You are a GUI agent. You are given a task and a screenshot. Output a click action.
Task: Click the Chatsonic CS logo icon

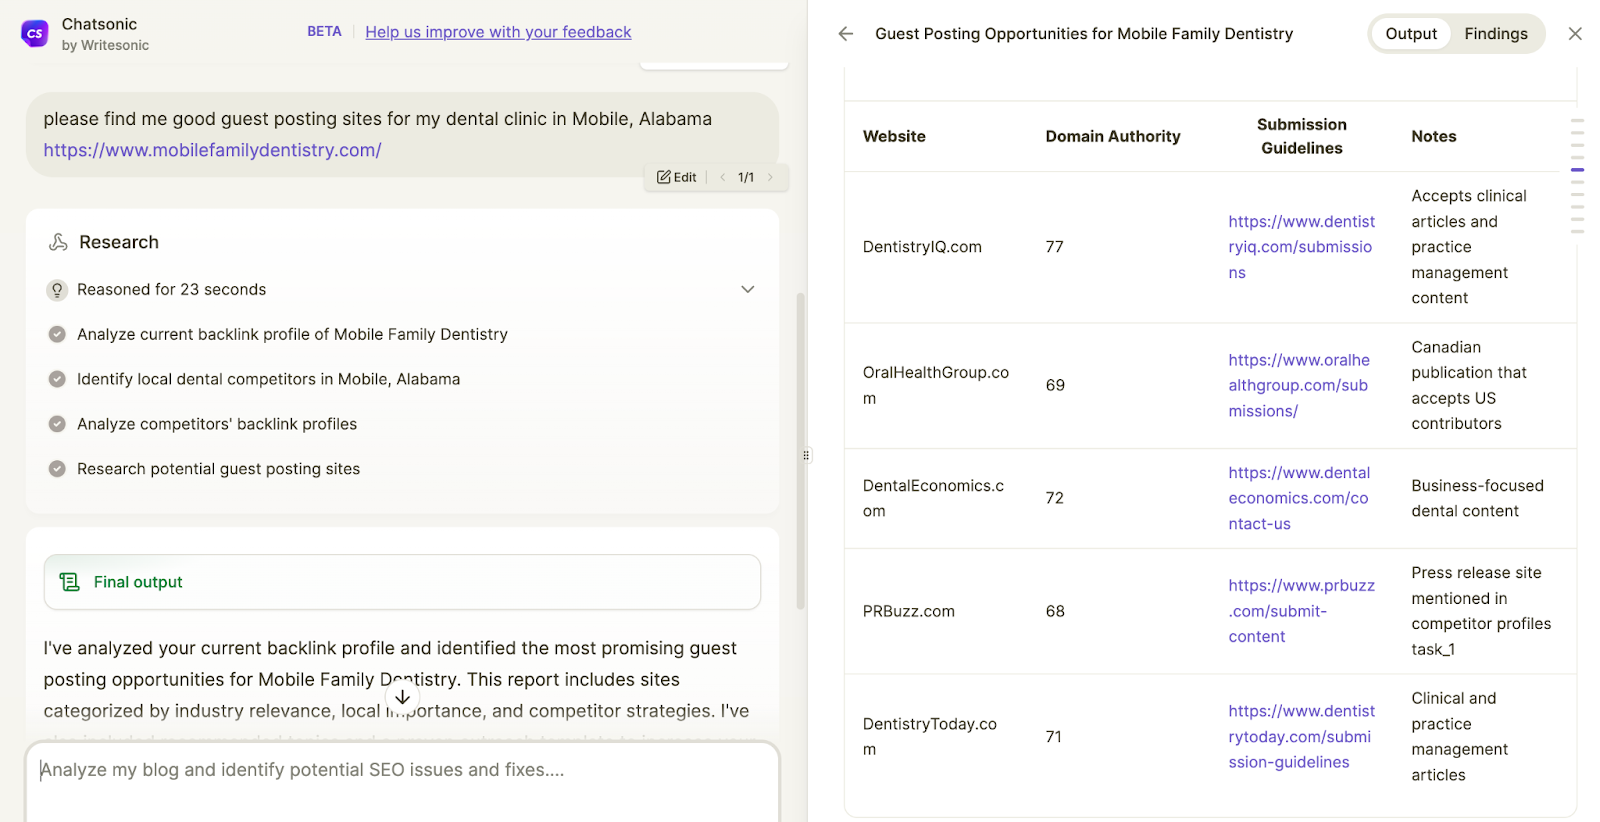pos(35,34)
